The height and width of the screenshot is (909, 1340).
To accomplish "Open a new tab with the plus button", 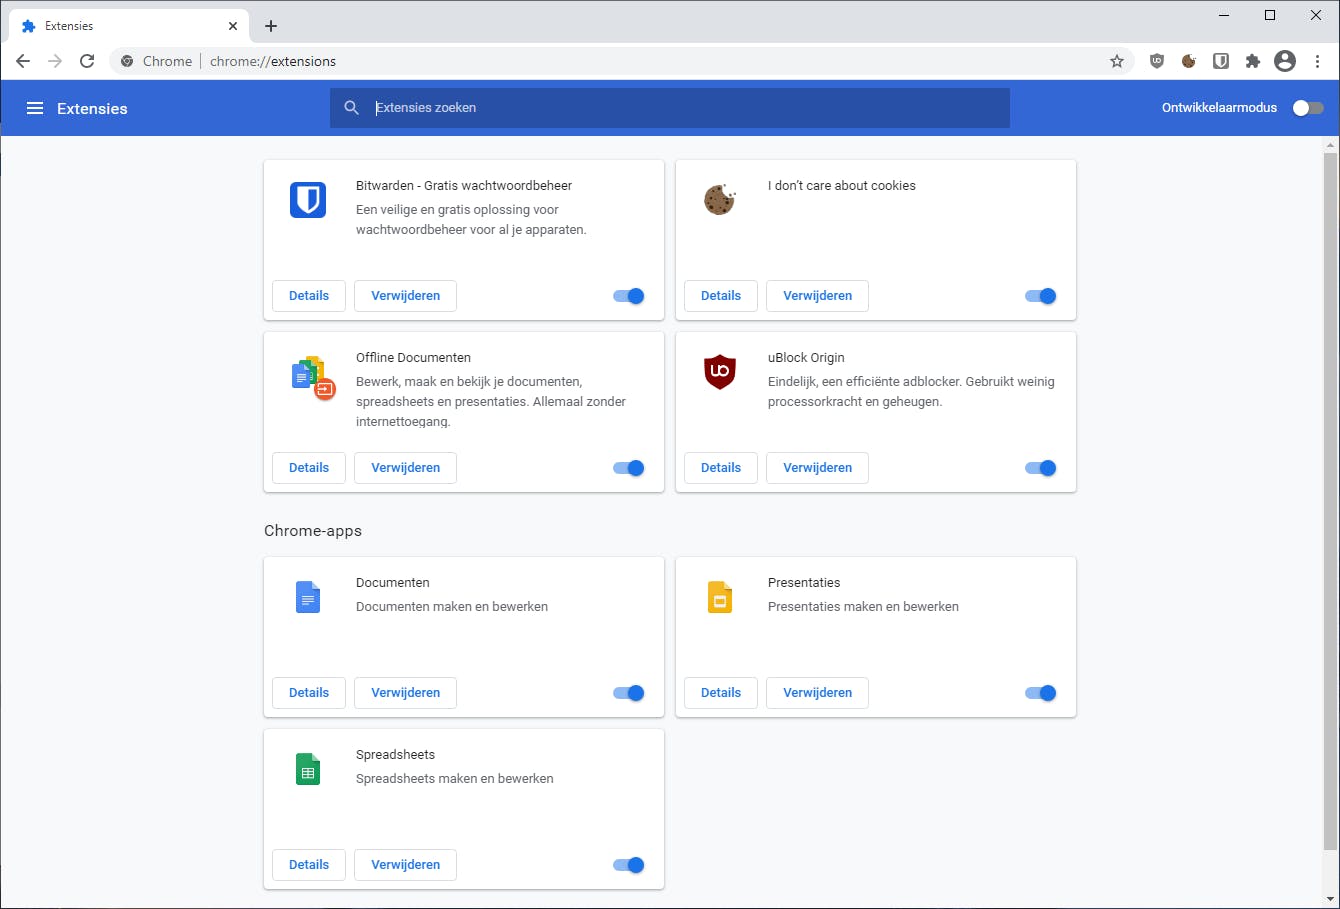I will [271, 26].
